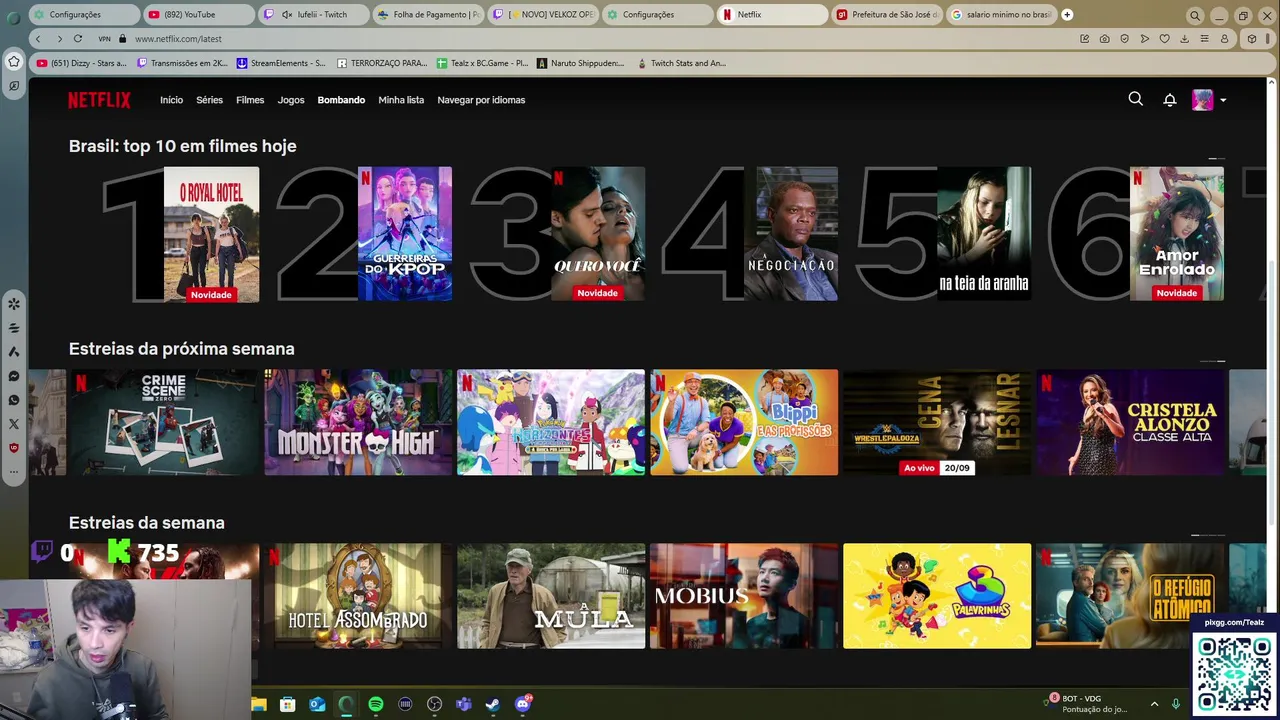Open Hotel Assombrado thumbnail
The width and height of the screenshot is (1280, 720).
[x=358, y=596]
